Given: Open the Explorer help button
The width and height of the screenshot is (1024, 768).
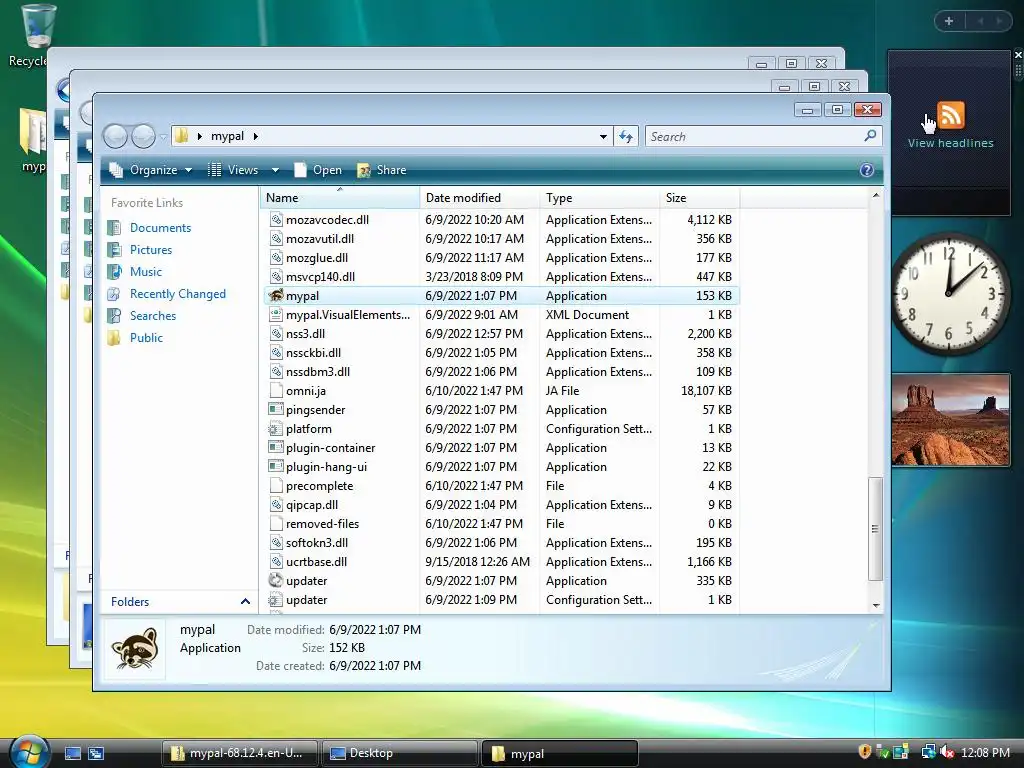Looking at the screenshot, I should [867, 170].
